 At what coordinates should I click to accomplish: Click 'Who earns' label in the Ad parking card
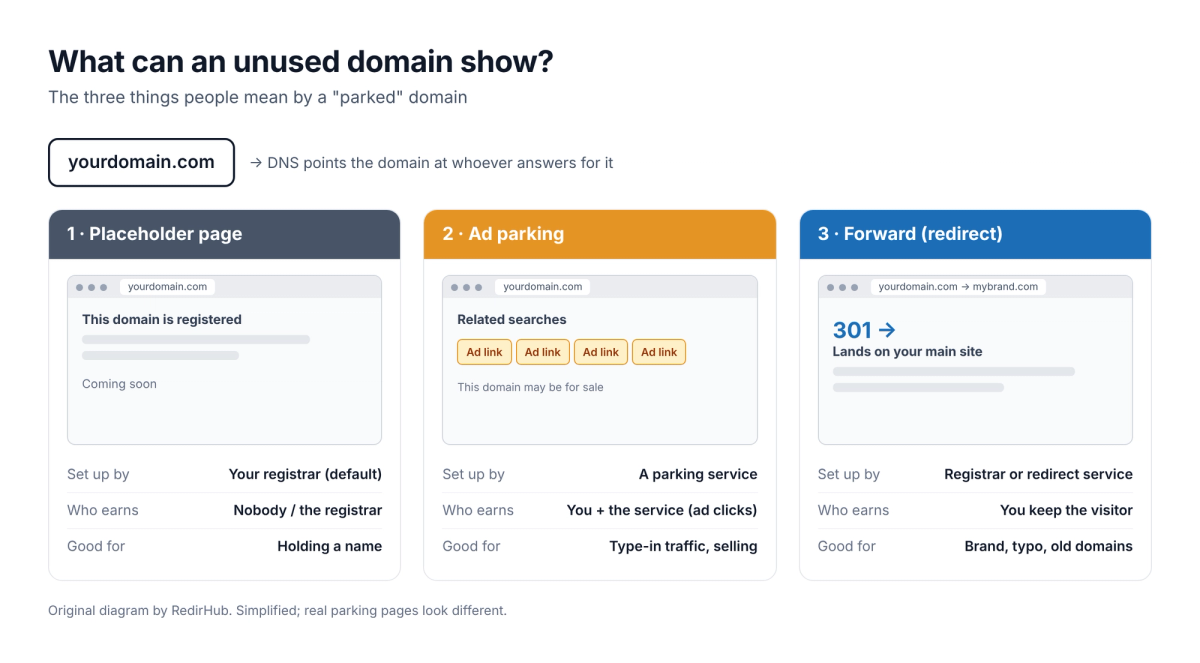pos(478,510)
